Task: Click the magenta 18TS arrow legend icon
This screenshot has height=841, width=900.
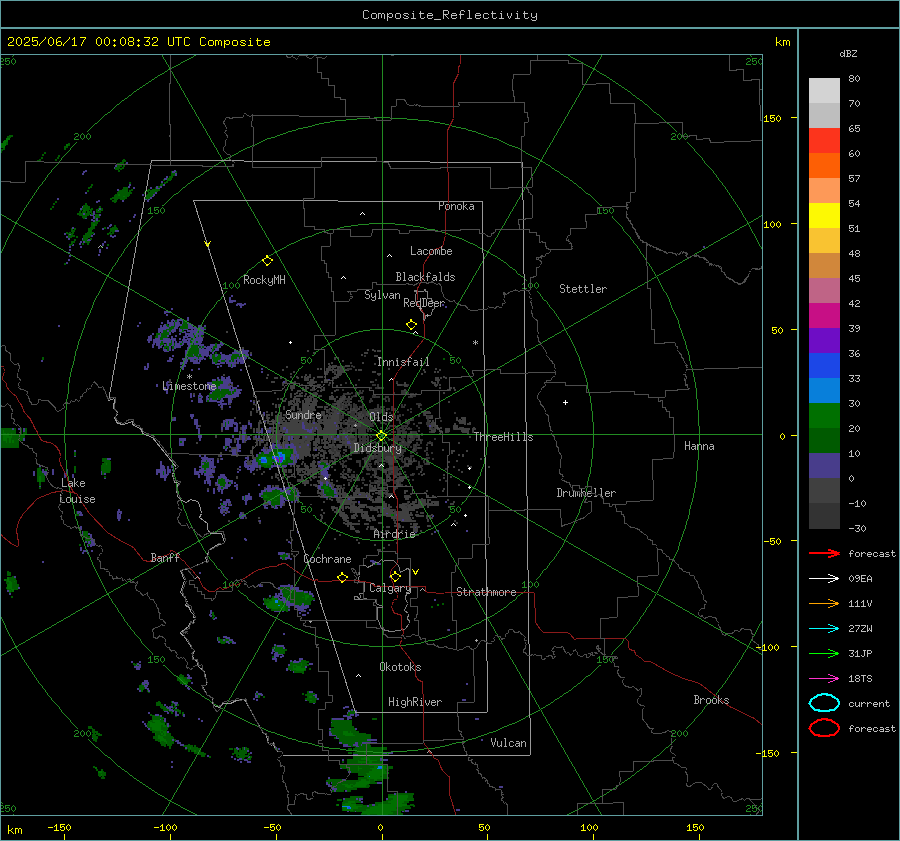Action: pos(824,679)
